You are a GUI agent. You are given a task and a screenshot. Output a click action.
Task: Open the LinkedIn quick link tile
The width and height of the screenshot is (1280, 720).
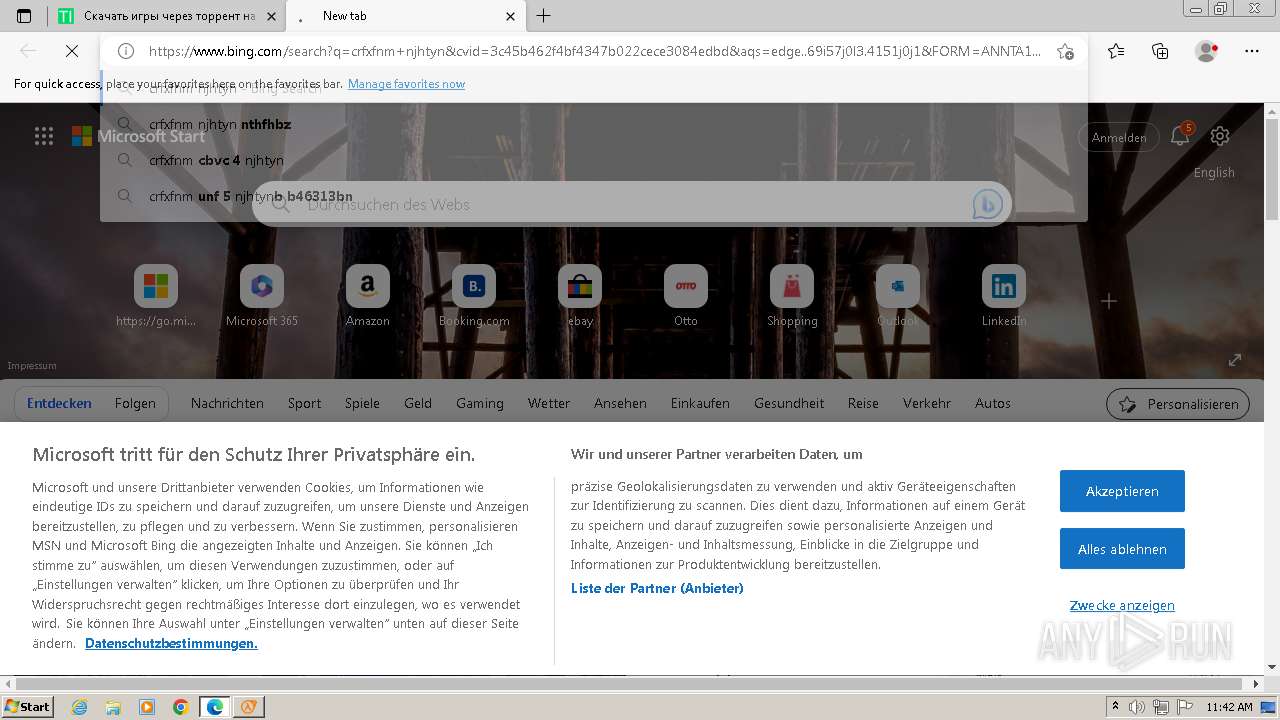pos(1004,297)
